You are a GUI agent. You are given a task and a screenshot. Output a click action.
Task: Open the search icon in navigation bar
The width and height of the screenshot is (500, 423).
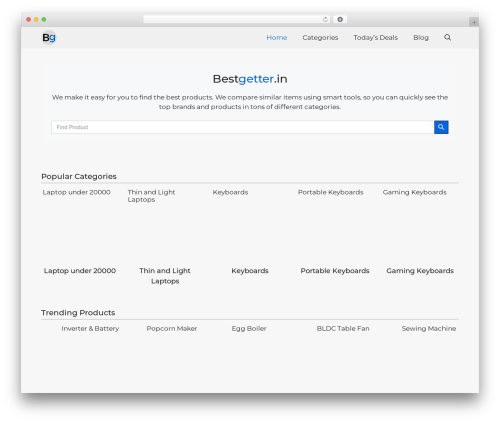(x=447, y=37)
